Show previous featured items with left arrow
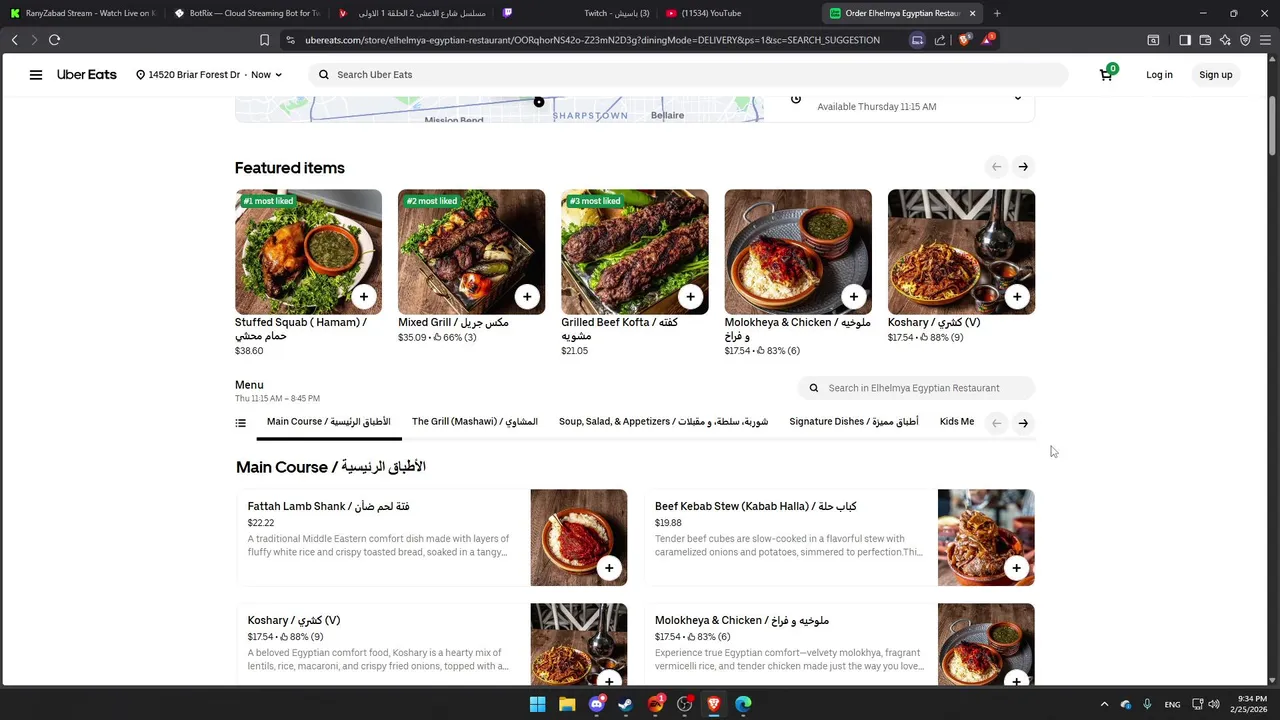 996,167
